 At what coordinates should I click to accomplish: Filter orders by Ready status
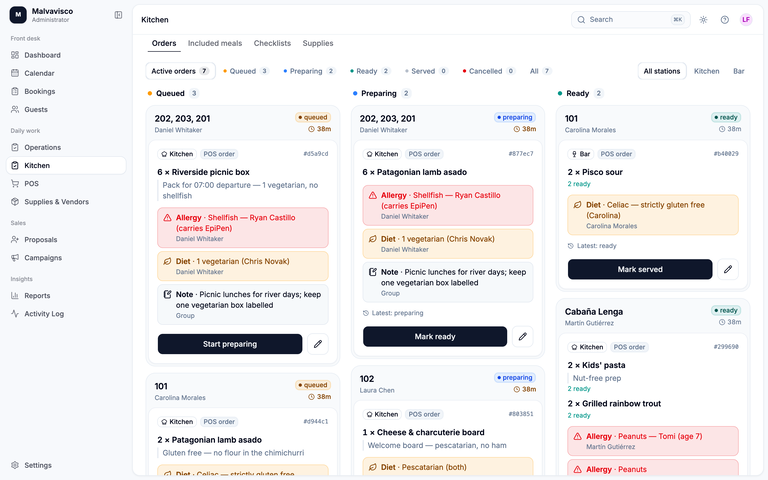370,71
